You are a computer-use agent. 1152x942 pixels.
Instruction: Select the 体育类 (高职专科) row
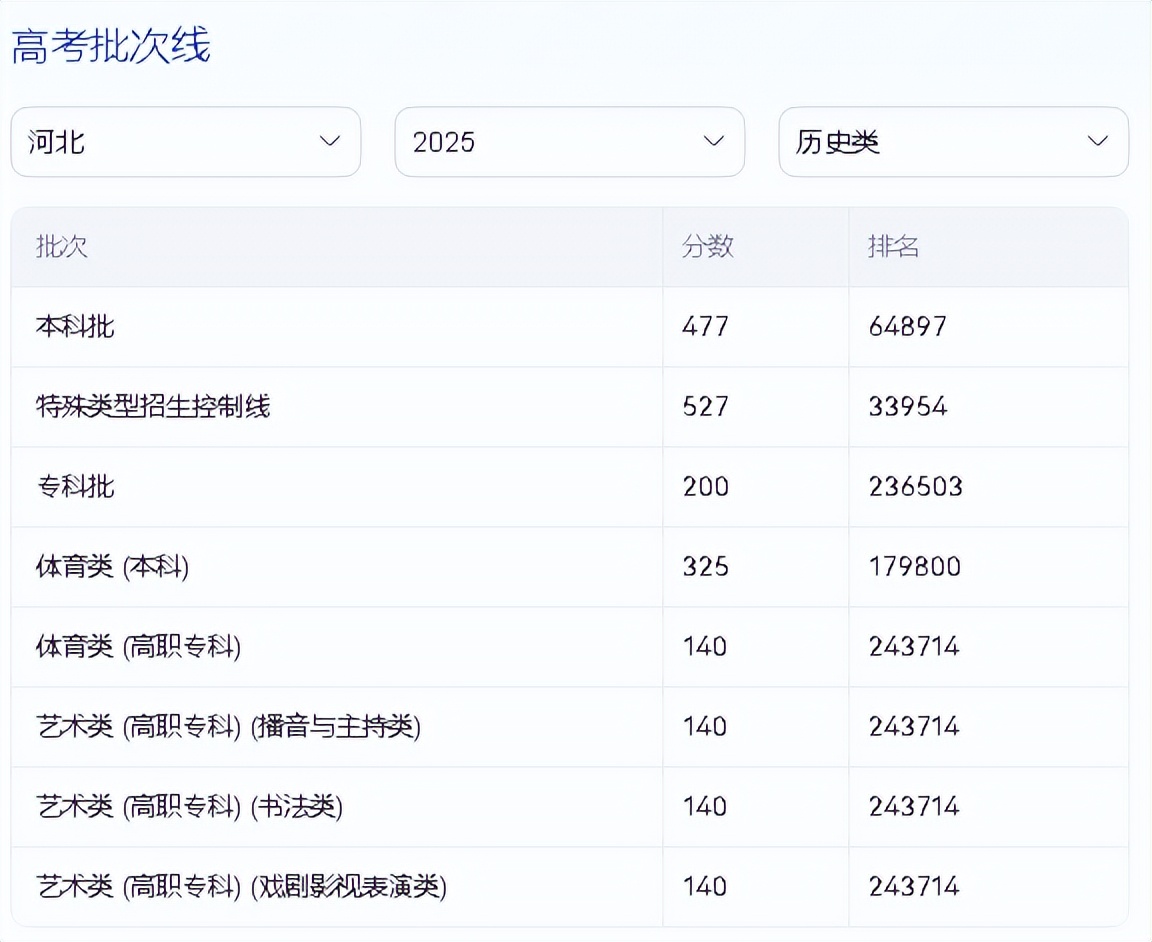[x=137, y=647]
